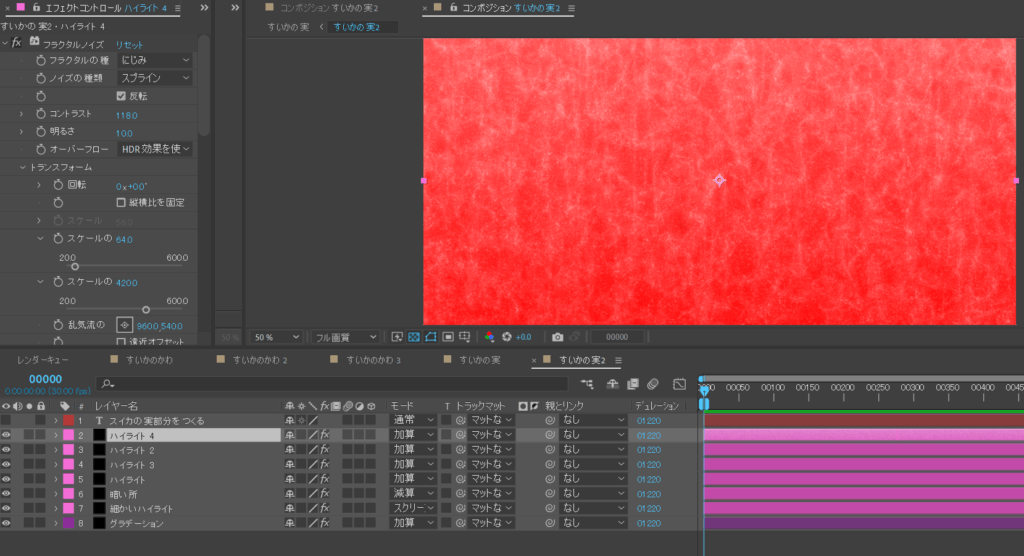Open the composition mini-flowchart icon in timeline

[586, 383]
